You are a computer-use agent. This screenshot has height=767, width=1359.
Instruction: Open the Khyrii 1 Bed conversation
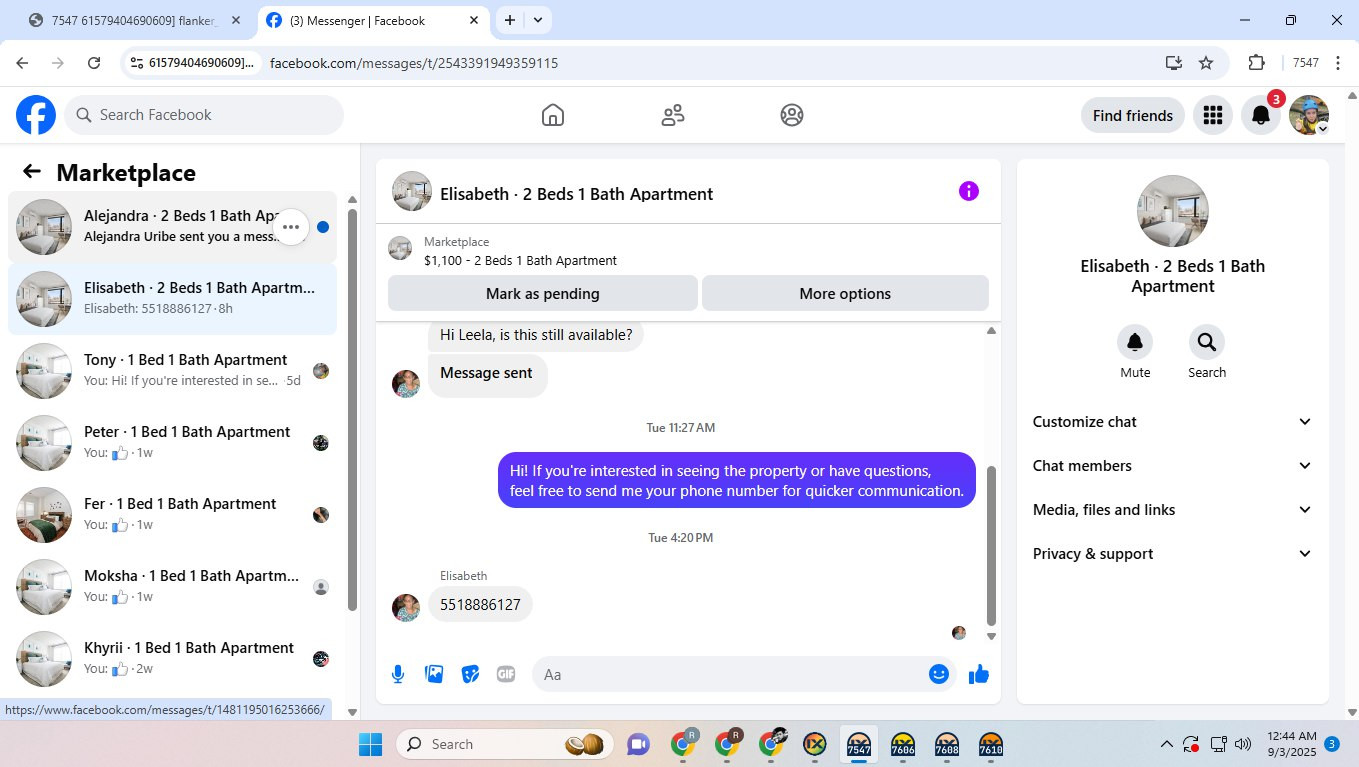(172, 659)
